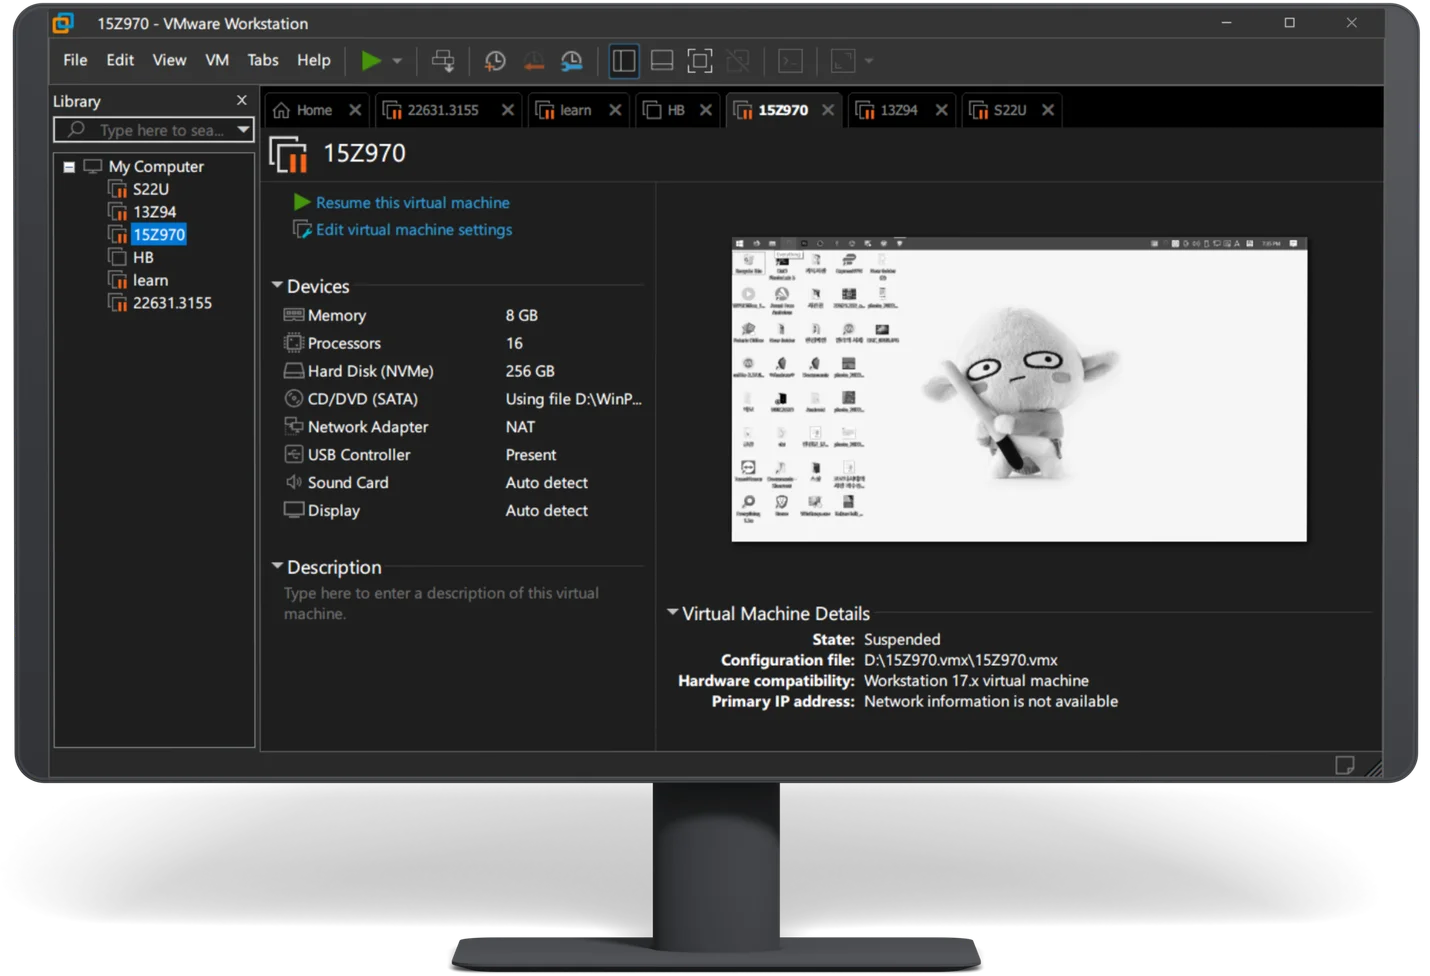Select HB in the library tree
Screen dimensions: 1430x976
(x=143, y=258)
